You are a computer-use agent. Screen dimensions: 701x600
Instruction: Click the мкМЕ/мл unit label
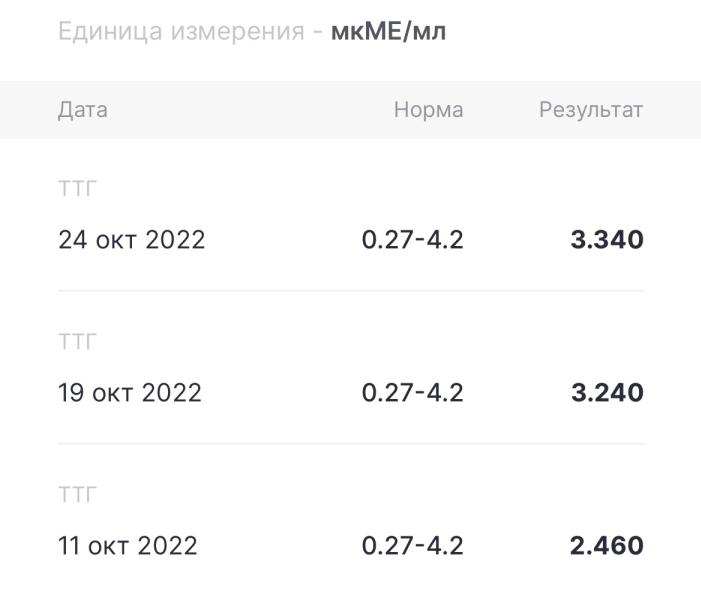coord(388,31)
